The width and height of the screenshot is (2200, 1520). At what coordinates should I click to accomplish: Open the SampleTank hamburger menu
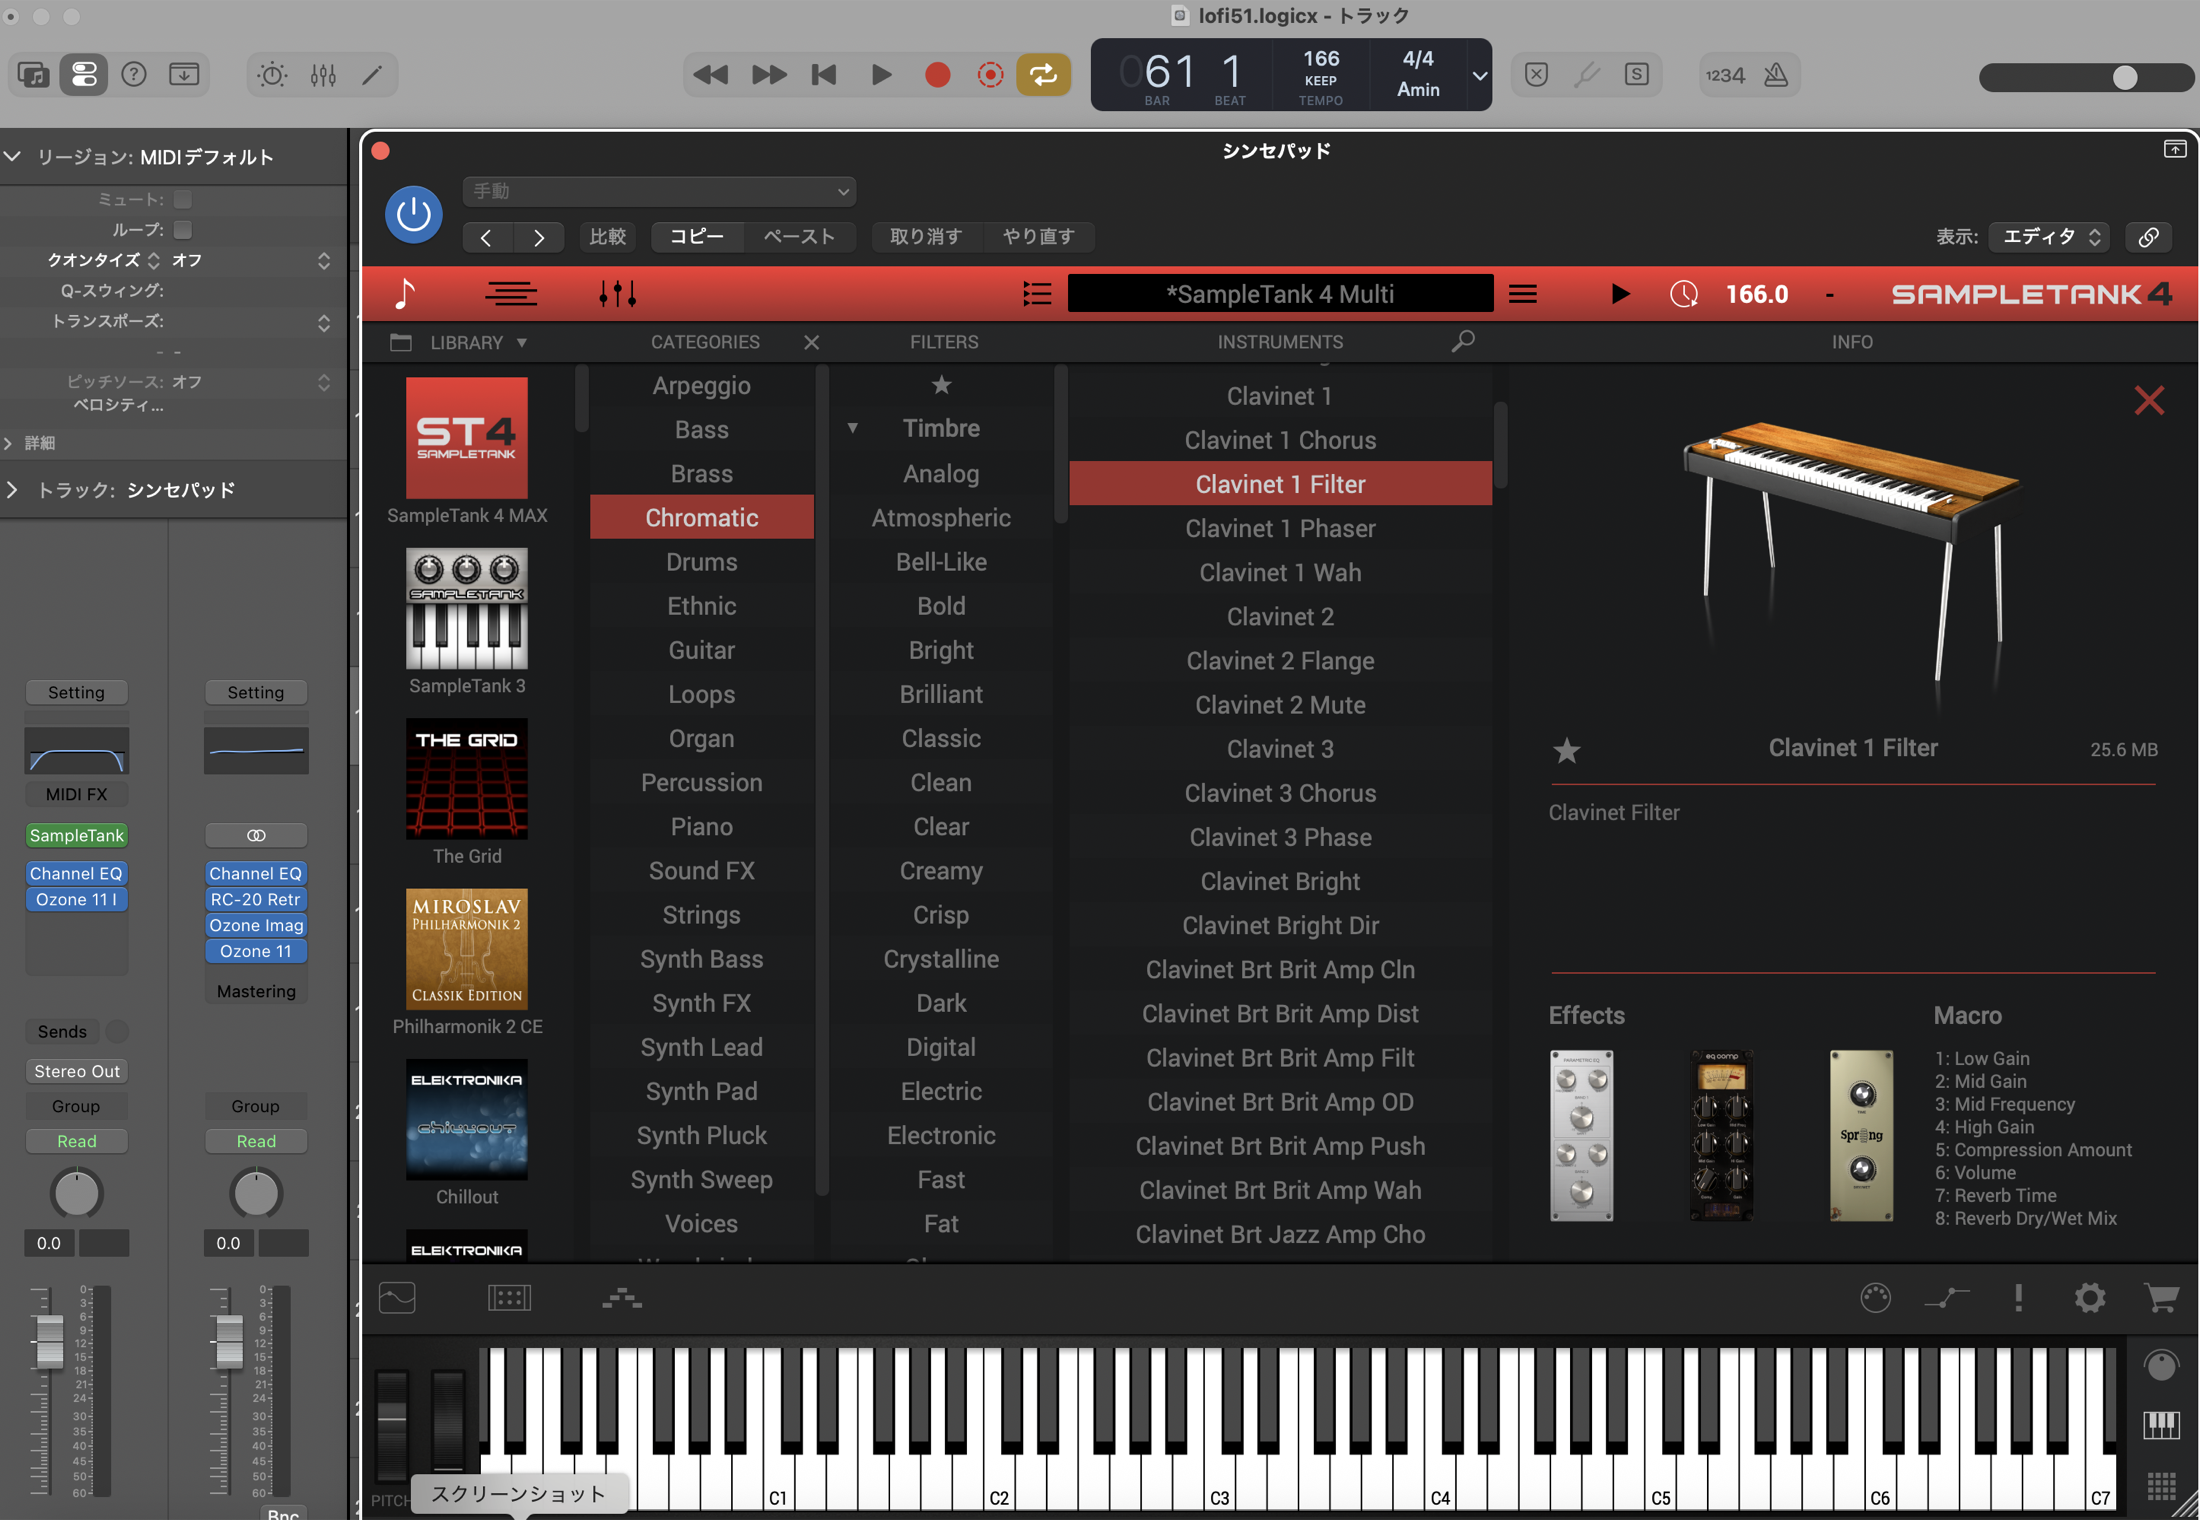(1523, 294)
